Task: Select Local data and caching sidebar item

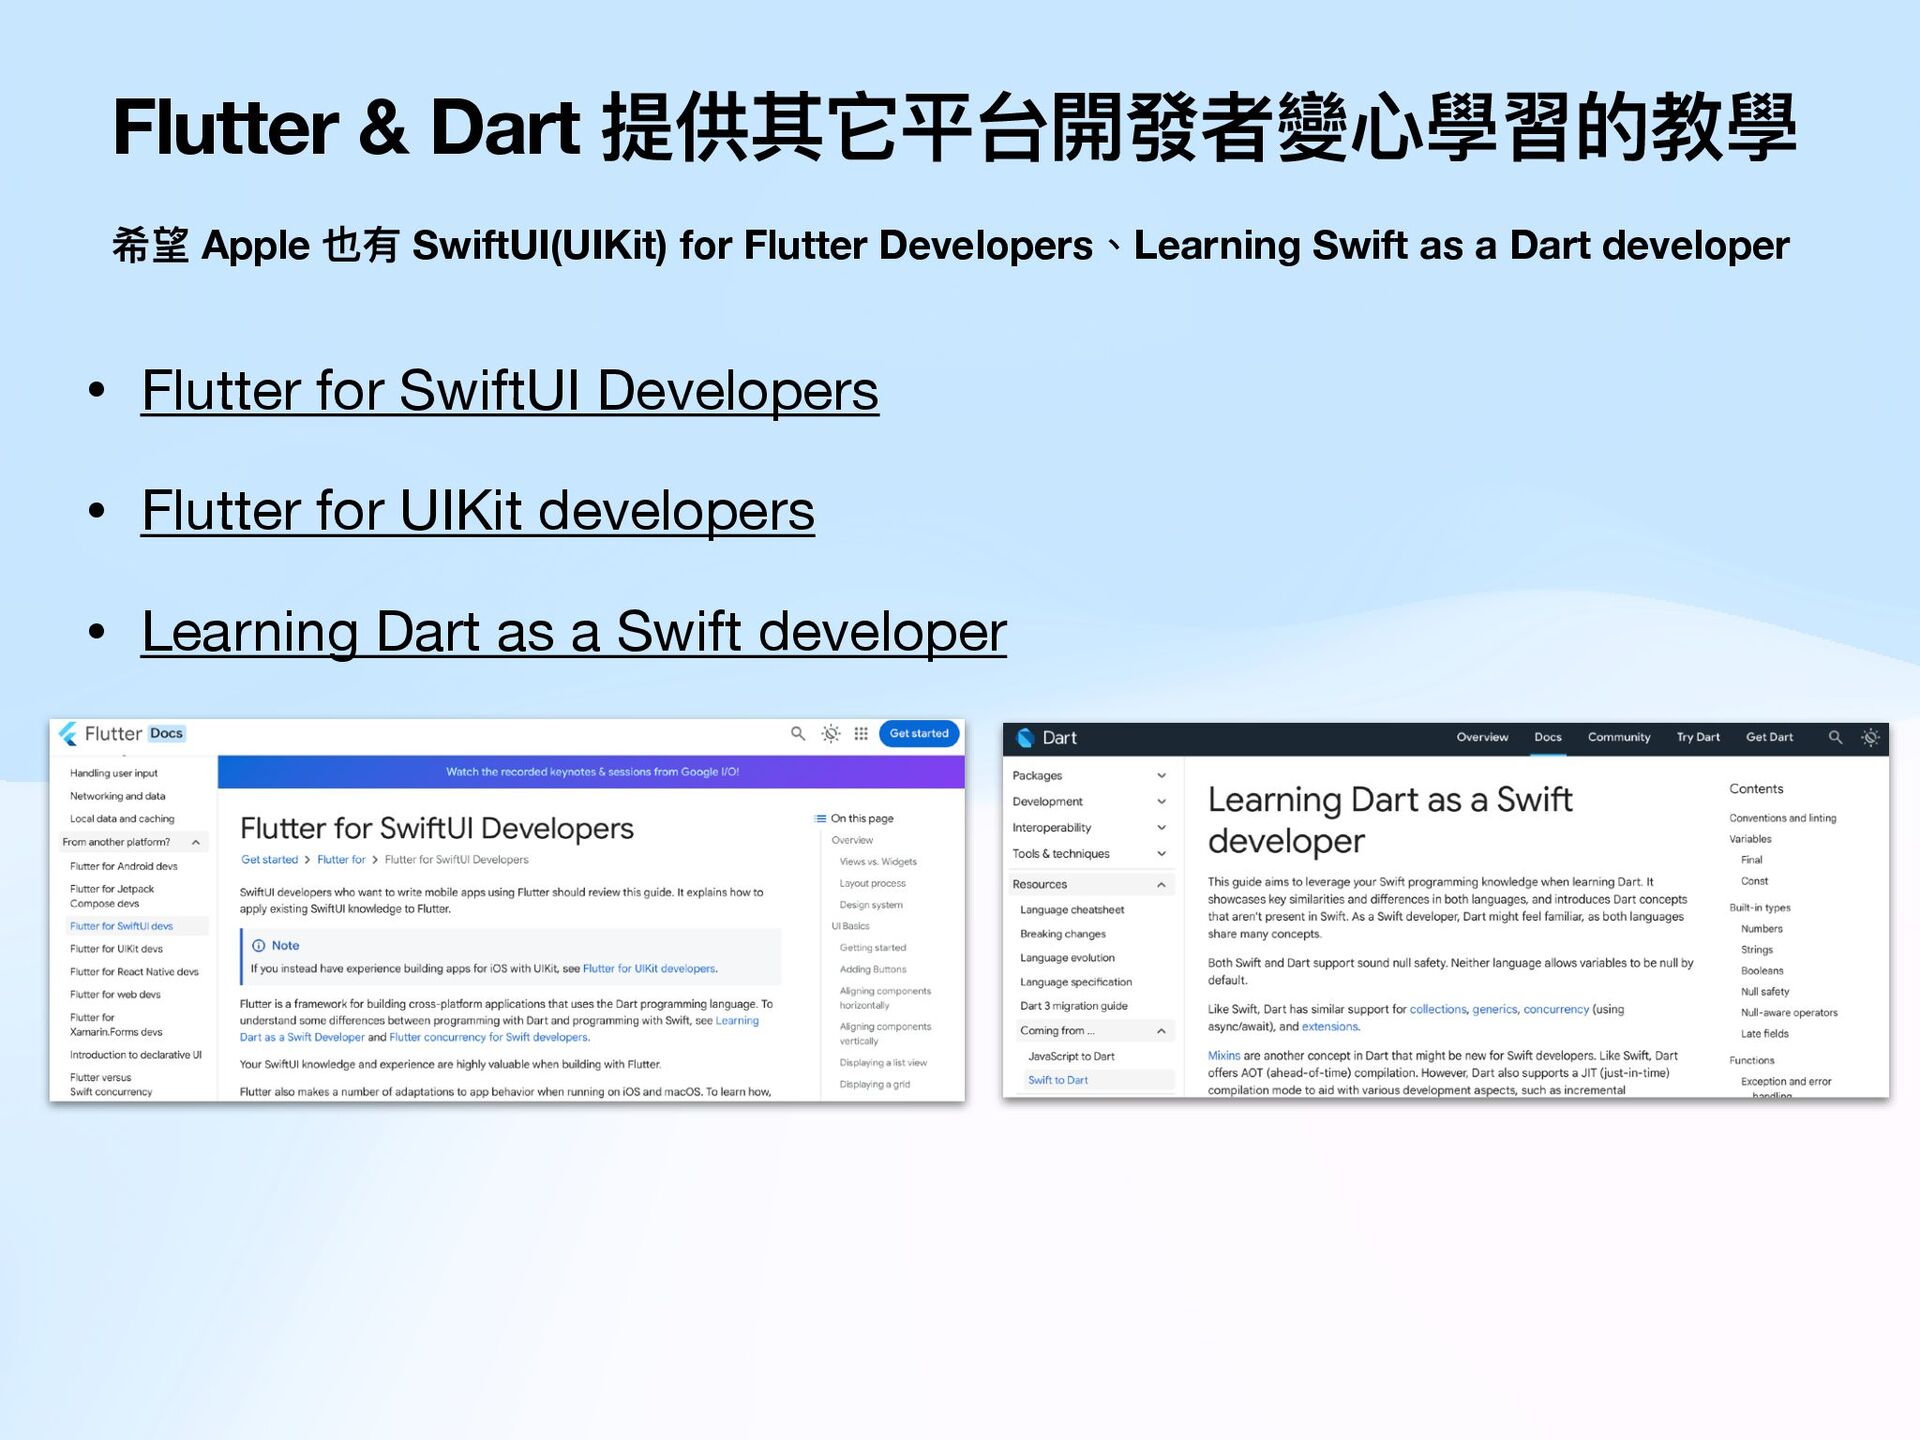Action: (x=122, y=819)
